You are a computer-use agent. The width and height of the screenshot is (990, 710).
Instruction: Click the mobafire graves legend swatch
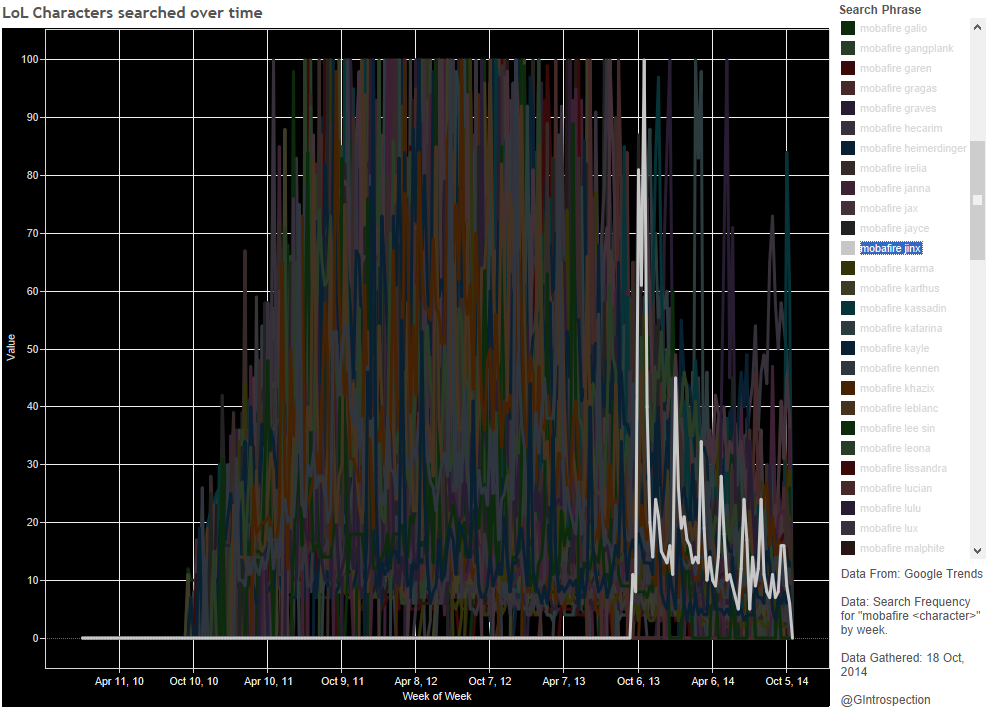848,108
